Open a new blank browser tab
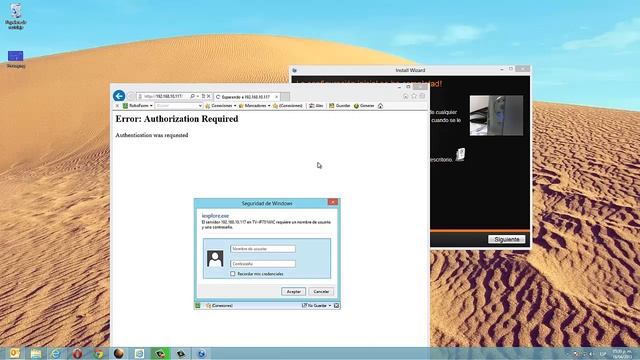This screenshot has width=640, height=360. click(x=285, y=97)
